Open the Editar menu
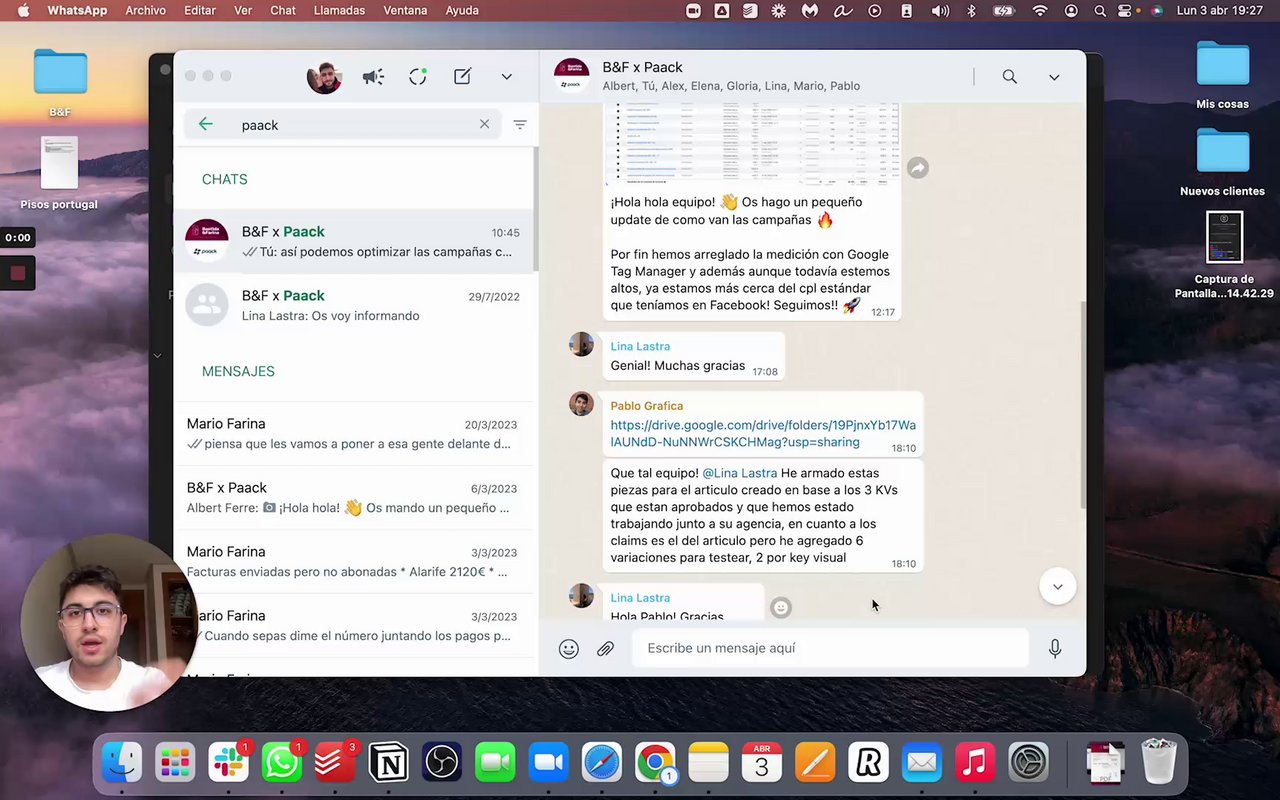1280x800 pixels. point(200,10)
